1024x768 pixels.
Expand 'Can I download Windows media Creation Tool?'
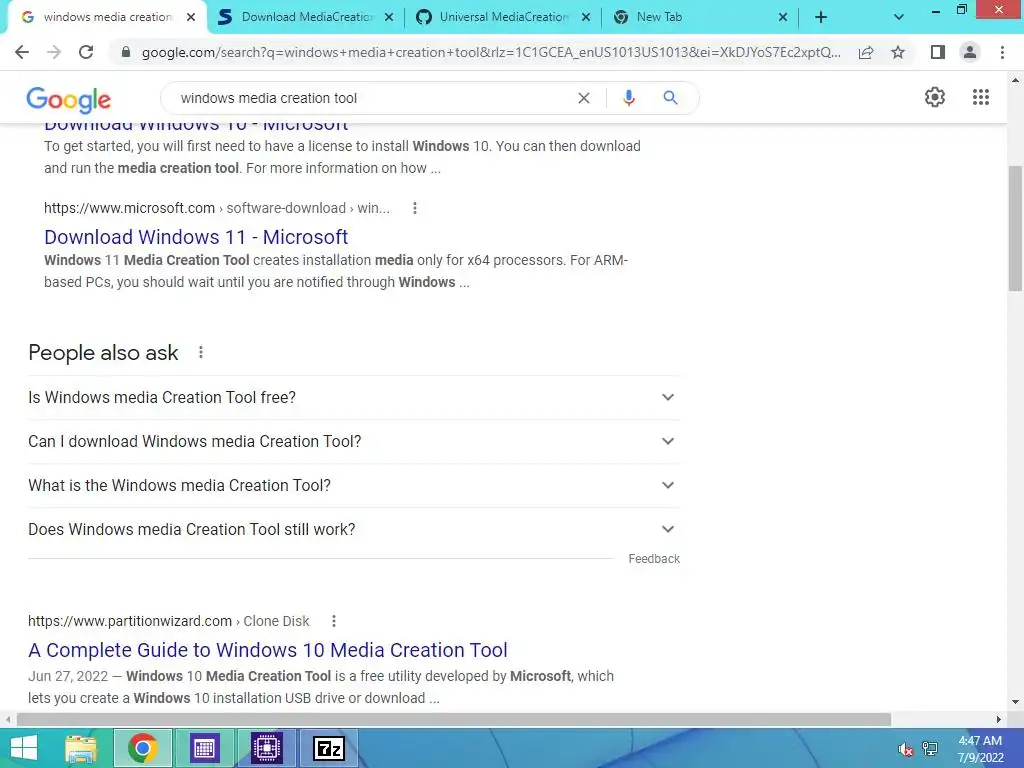click(x=354, y=441)
